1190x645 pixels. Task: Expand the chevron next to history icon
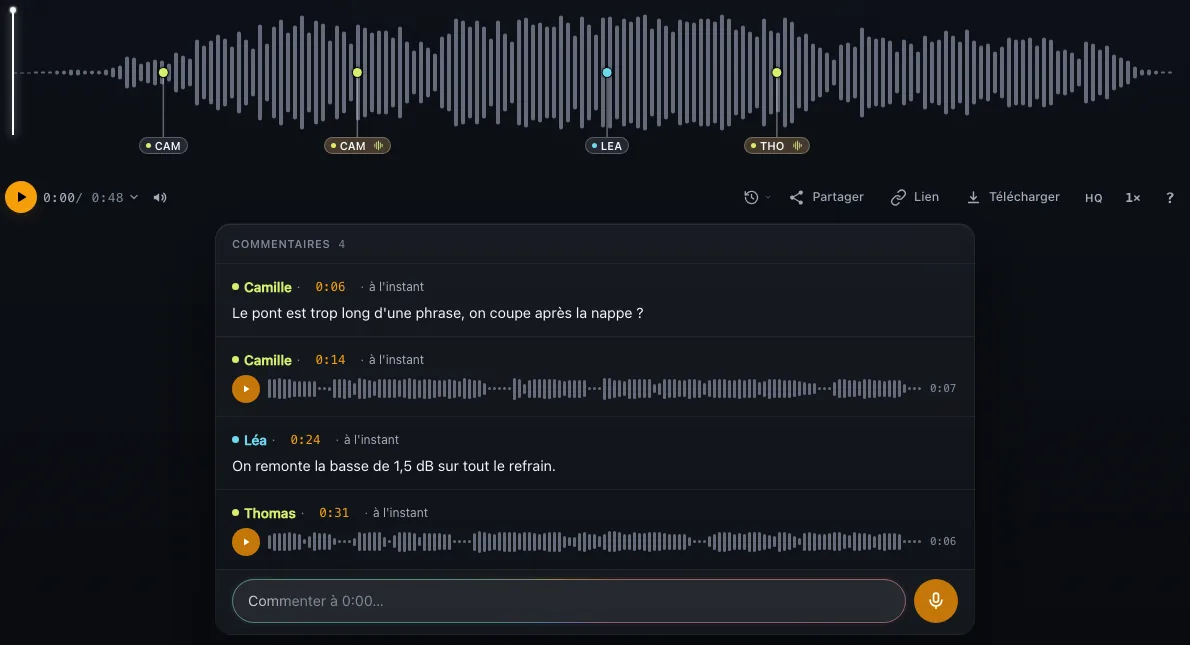(x=768, y=197)
